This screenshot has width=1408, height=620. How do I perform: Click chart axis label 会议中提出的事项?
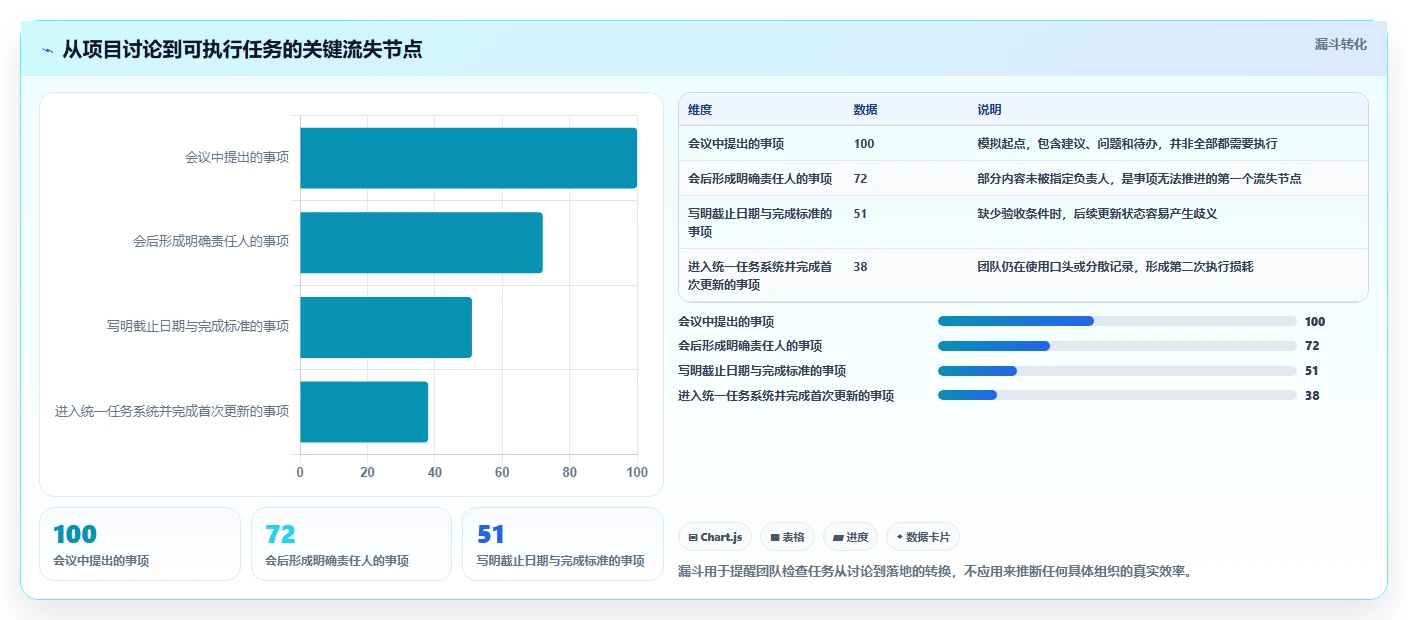click(237, 158)
